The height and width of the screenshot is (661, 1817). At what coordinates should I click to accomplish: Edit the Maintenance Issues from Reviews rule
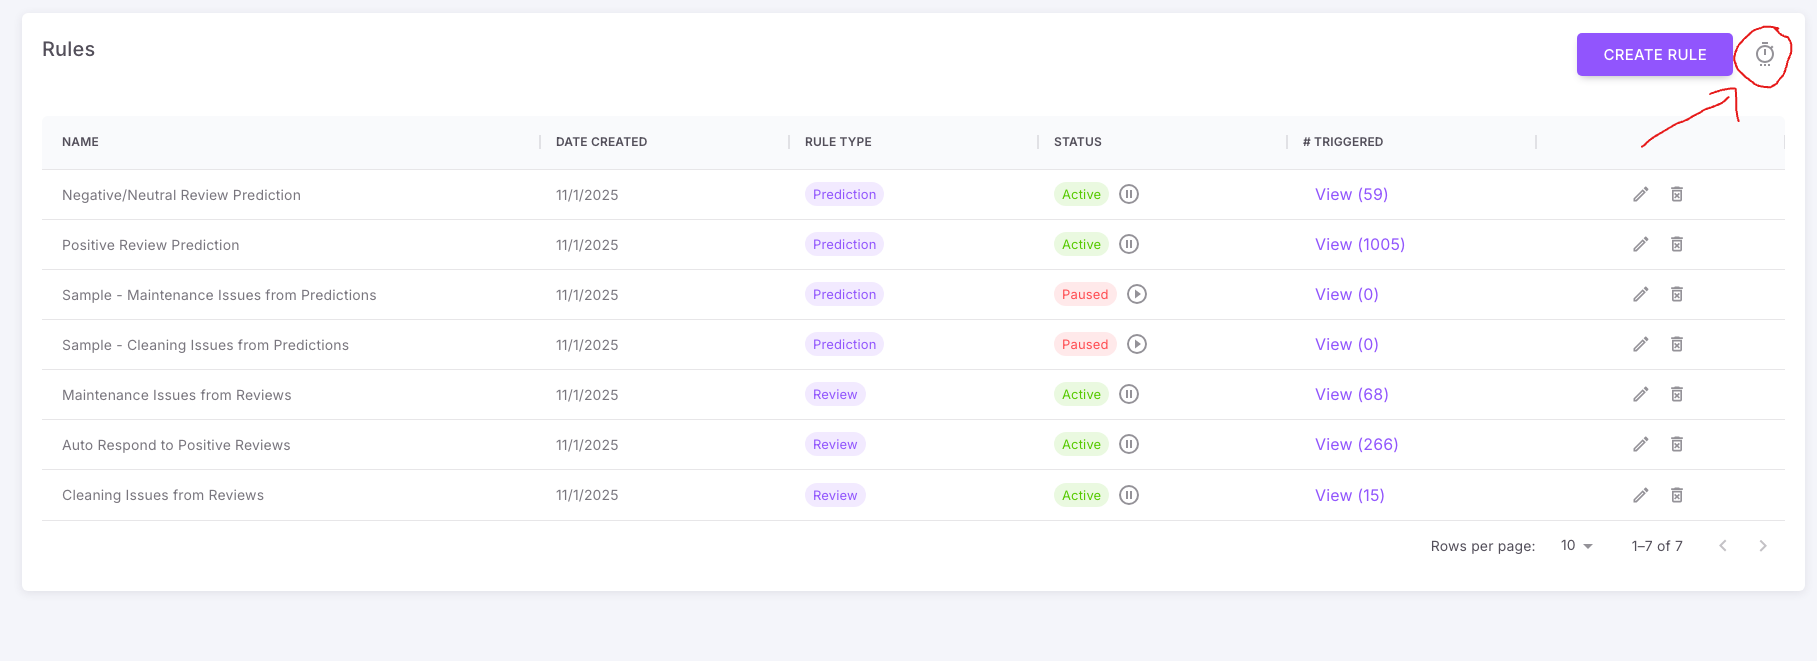tap(1641, 394)
